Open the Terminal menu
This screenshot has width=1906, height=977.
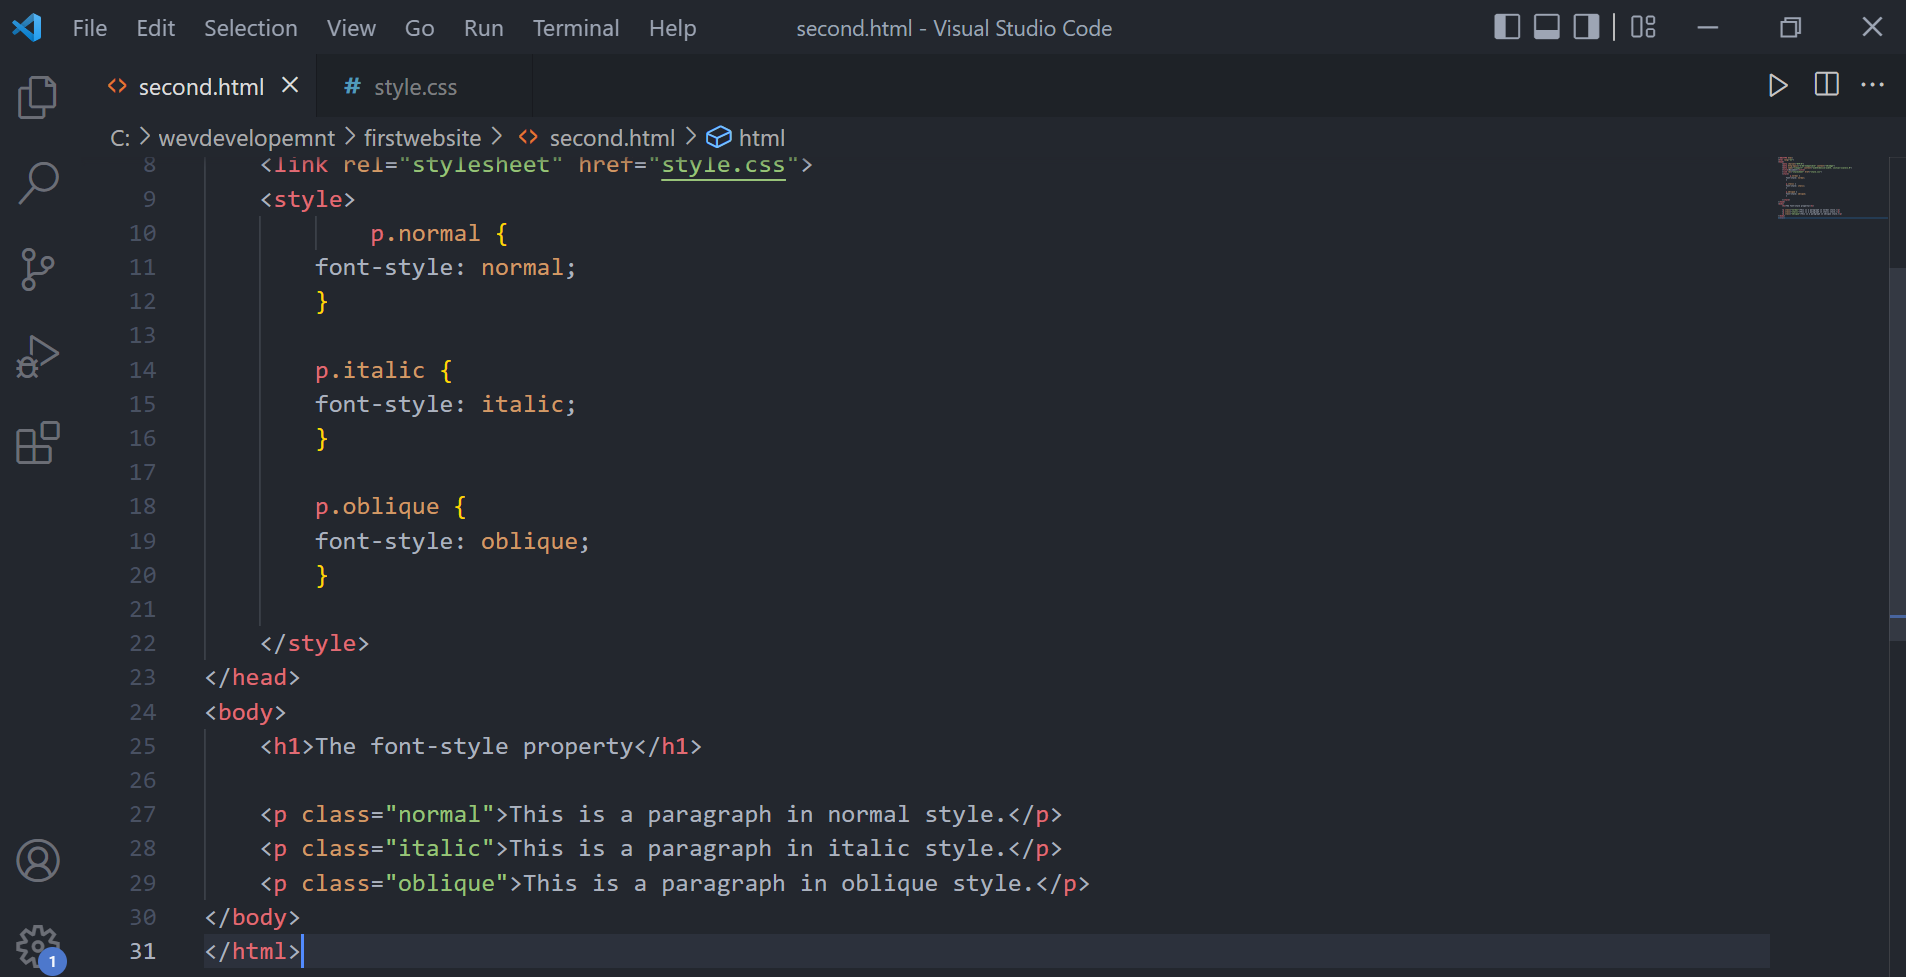tap(576, 28)
